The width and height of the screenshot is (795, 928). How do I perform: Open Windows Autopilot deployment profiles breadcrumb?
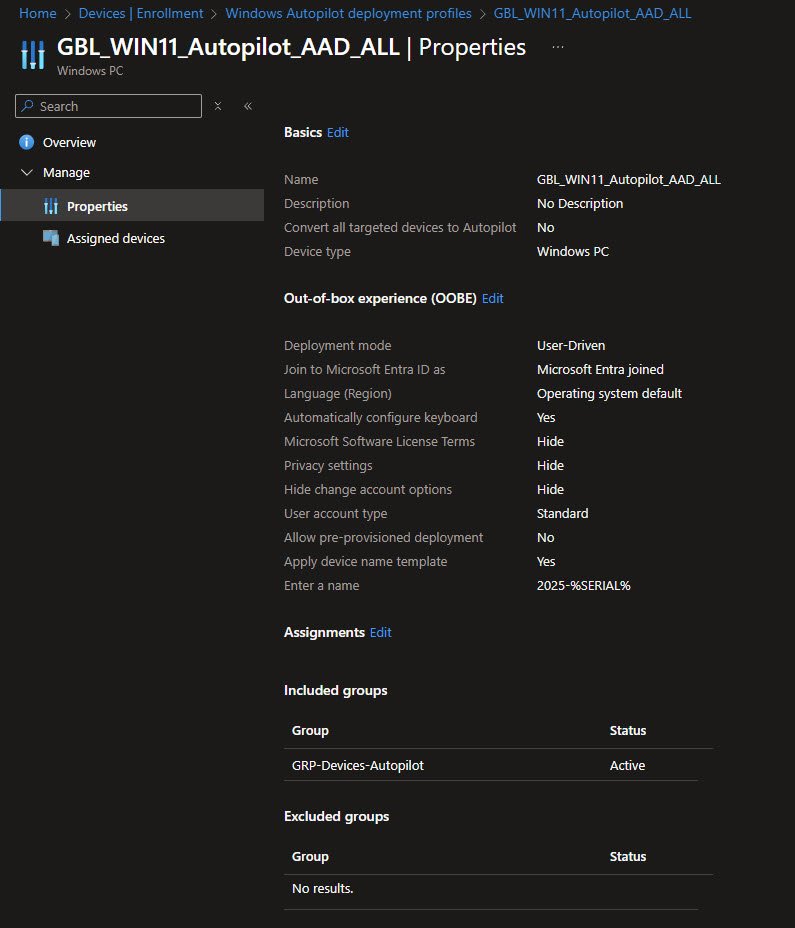(x=348, y=13)
